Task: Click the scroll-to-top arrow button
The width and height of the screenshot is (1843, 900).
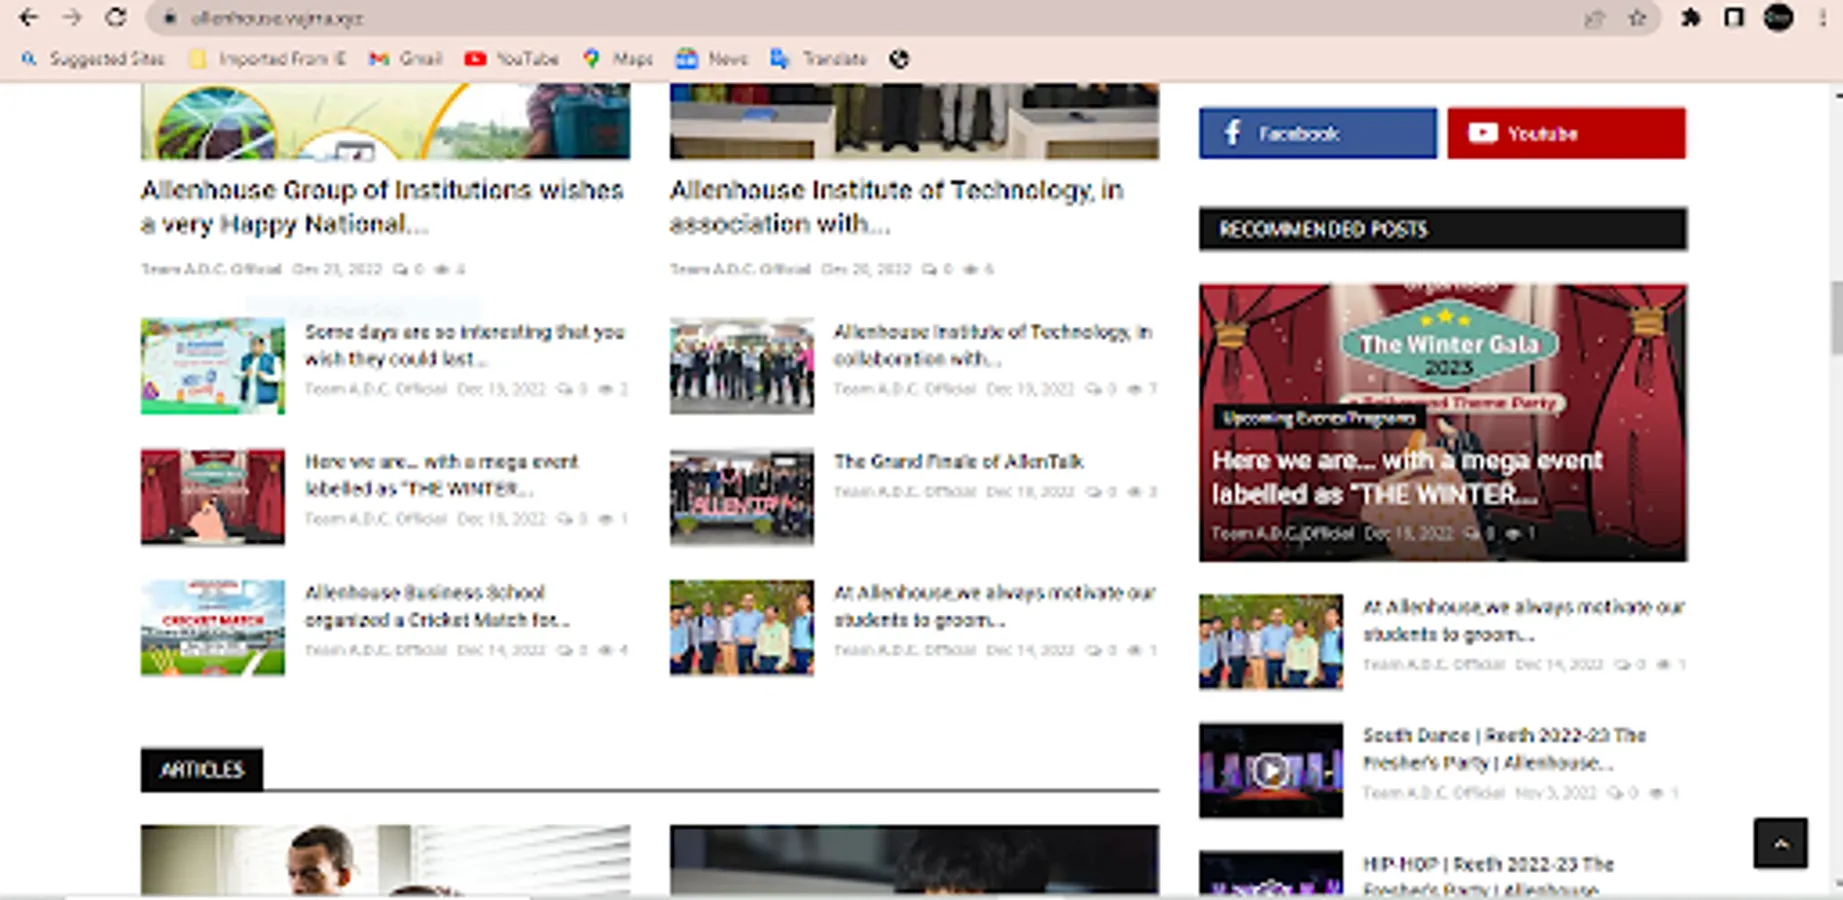Action: (x=1780, y=844)
